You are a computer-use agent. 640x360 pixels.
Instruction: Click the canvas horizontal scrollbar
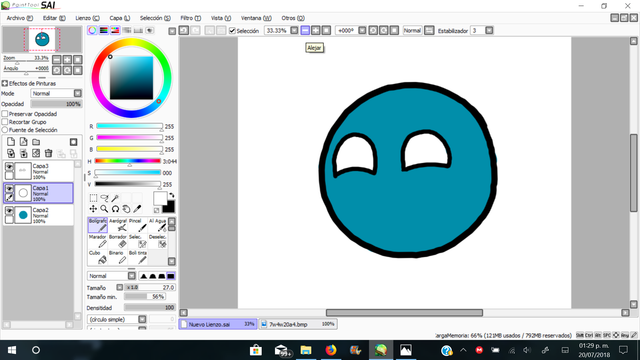404,313
